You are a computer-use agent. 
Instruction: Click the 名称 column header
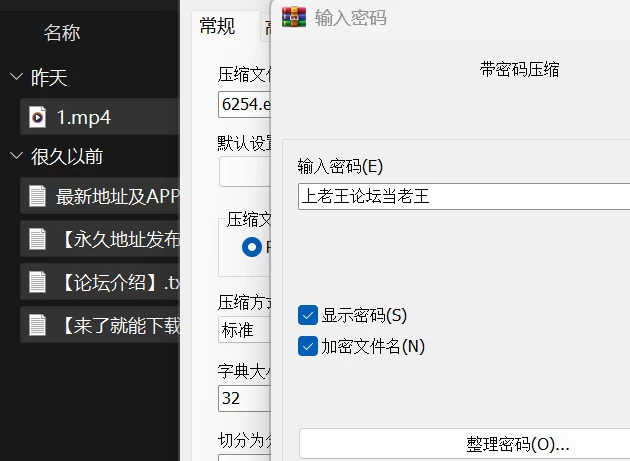click(x=62, y=33)
